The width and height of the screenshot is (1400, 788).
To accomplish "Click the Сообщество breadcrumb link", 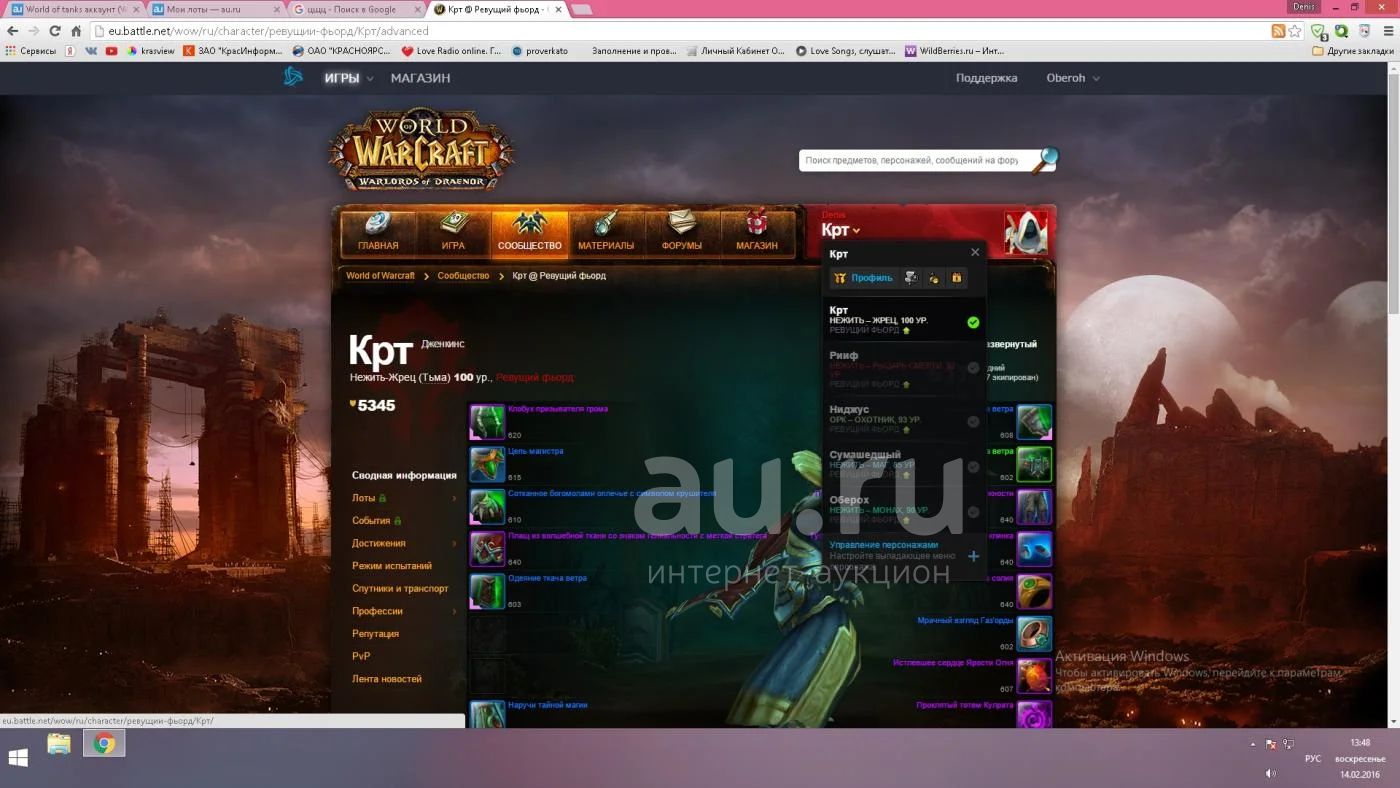I will click(463, 276).
